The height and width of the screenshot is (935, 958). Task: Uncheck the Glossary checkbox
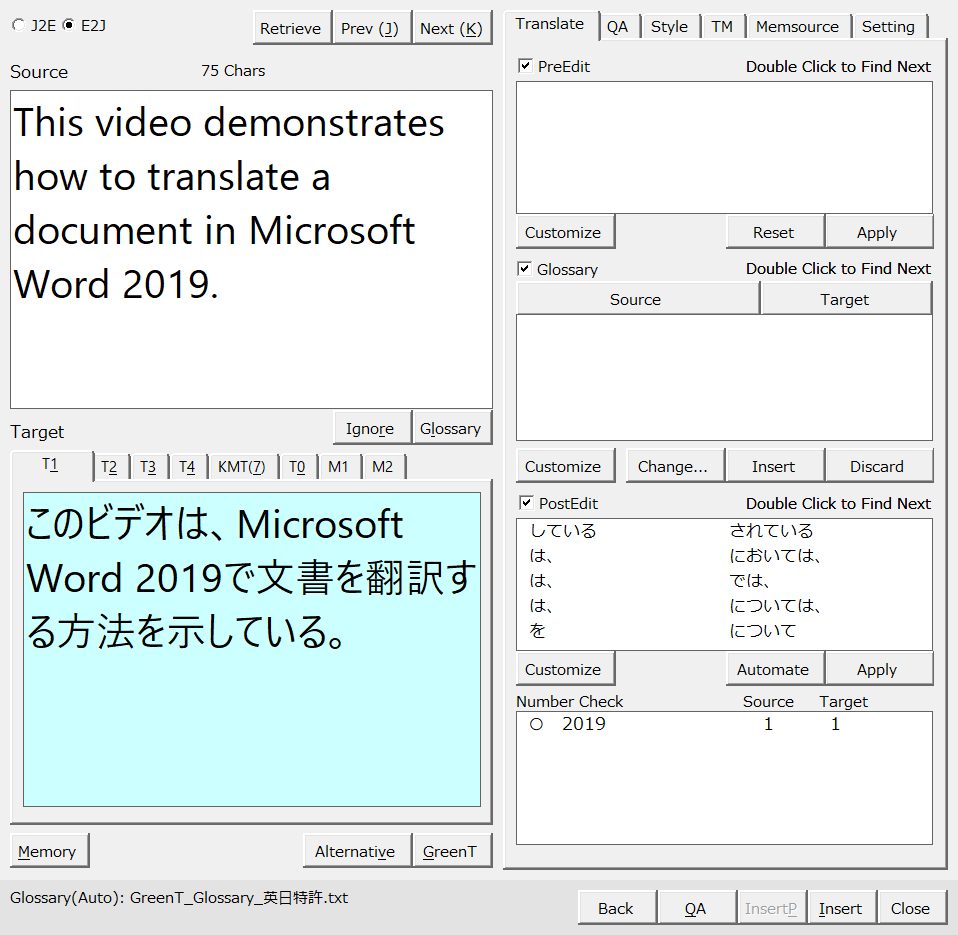[525, 269]
